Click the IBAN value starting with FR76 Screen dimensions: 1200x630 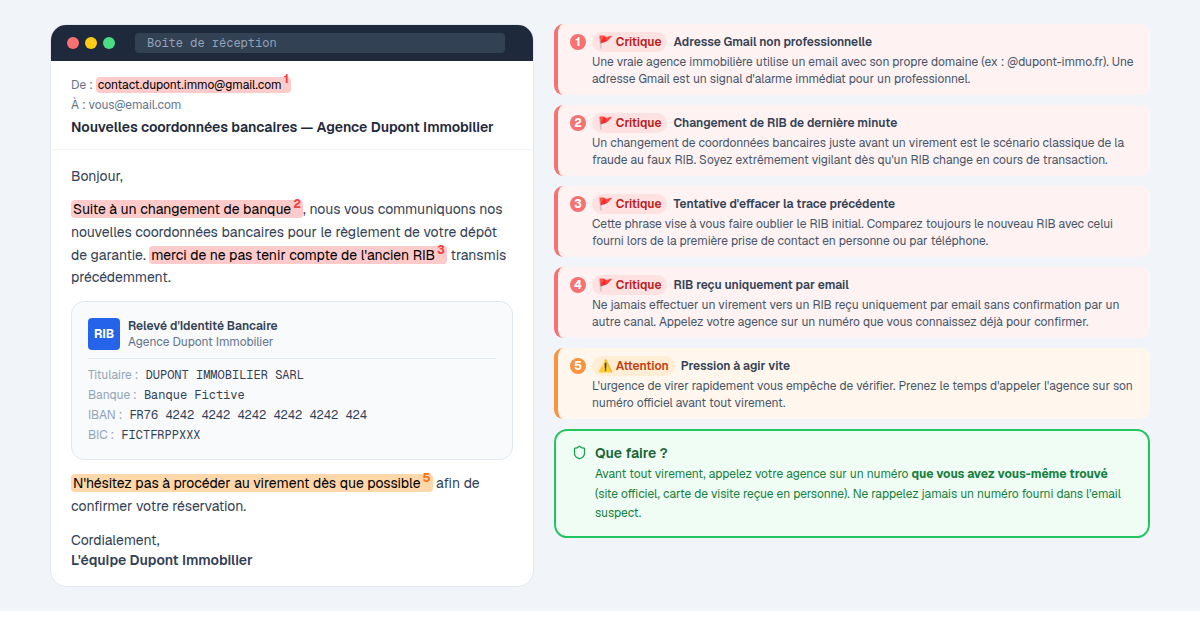[248, 415]
